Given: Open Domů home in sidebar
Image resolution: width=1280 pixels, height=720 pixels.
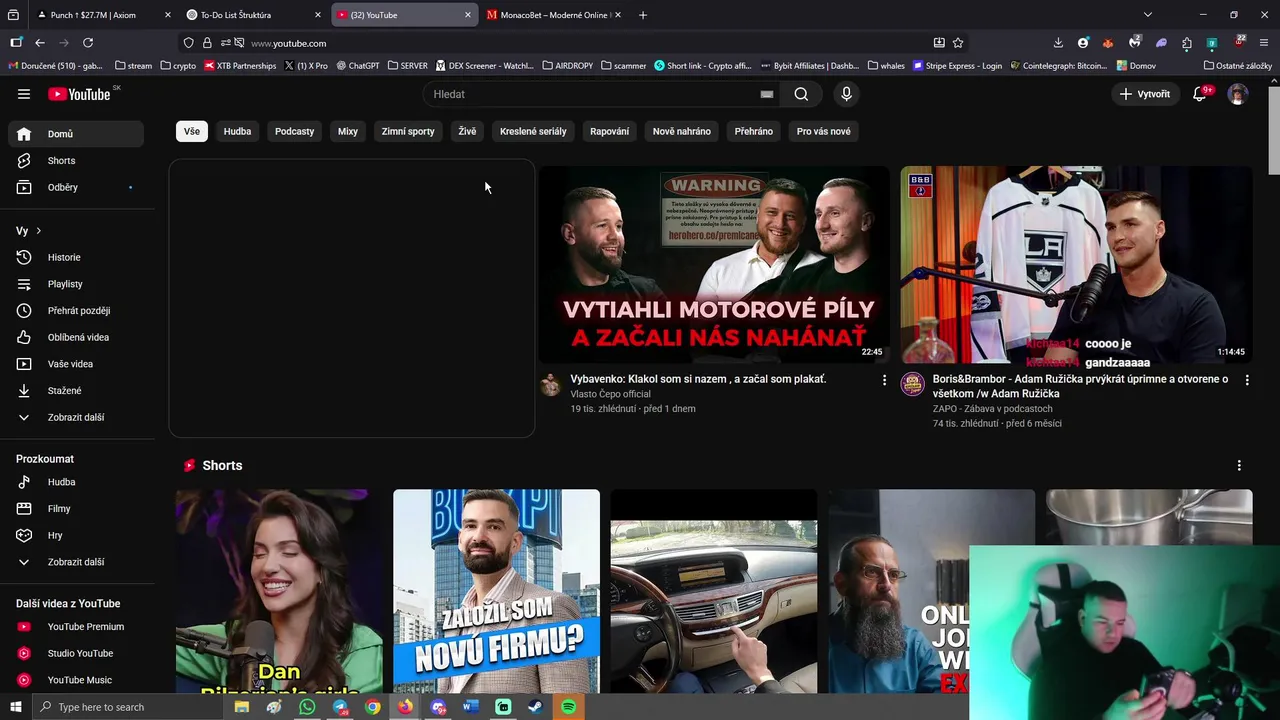Looking at the screenshot, I should click(75, 134).
